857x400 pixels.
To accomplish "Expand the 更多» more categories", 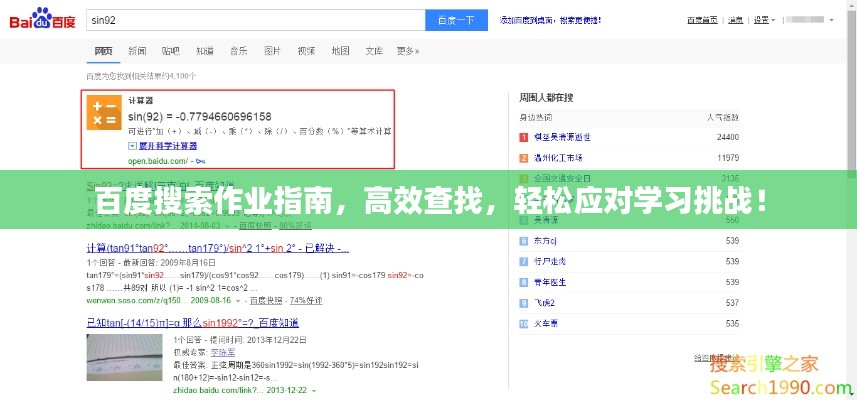I will tap(407, 50).
